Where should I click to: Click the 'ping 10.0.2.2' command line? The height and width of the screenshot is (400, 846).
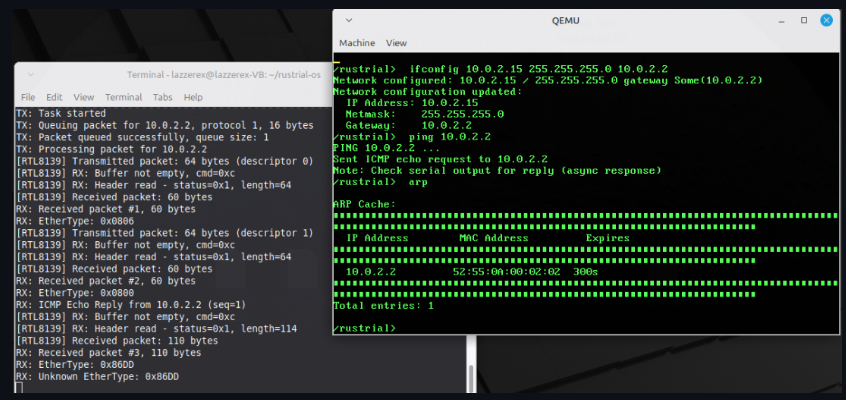[412, 137]
